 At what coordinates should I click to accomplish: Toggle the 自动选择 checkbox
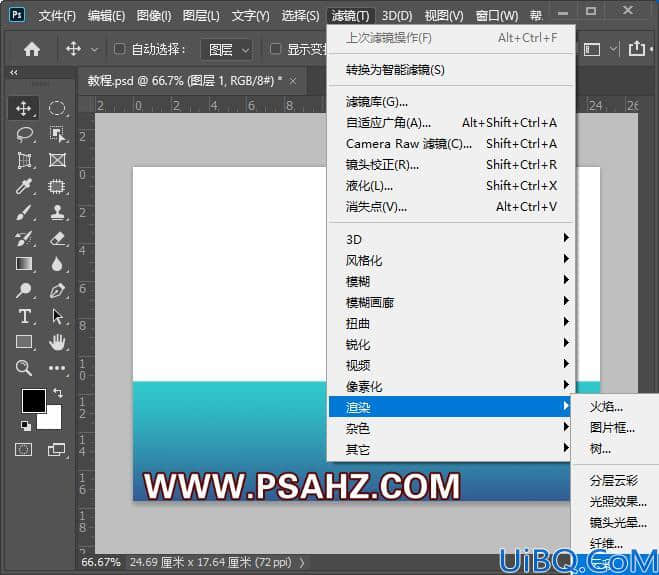coord(119,49)
